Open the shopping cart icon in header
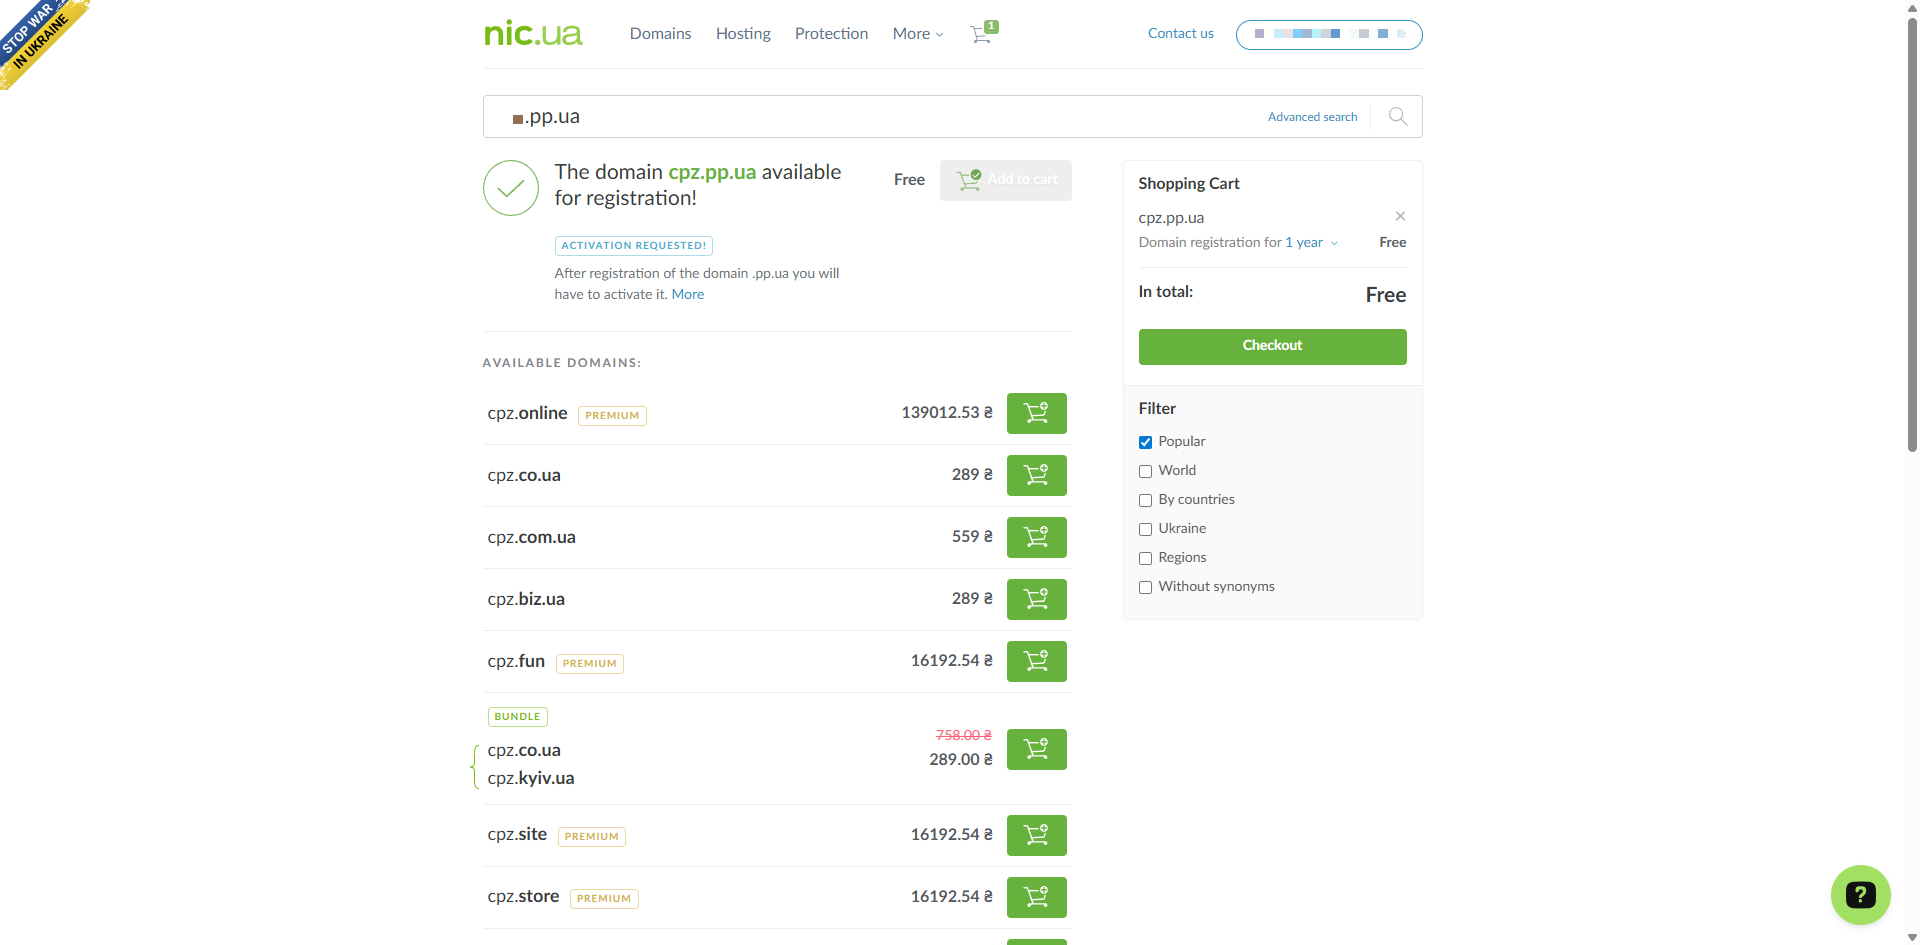Screen dimensions: 1920x945 pos(982,34)
